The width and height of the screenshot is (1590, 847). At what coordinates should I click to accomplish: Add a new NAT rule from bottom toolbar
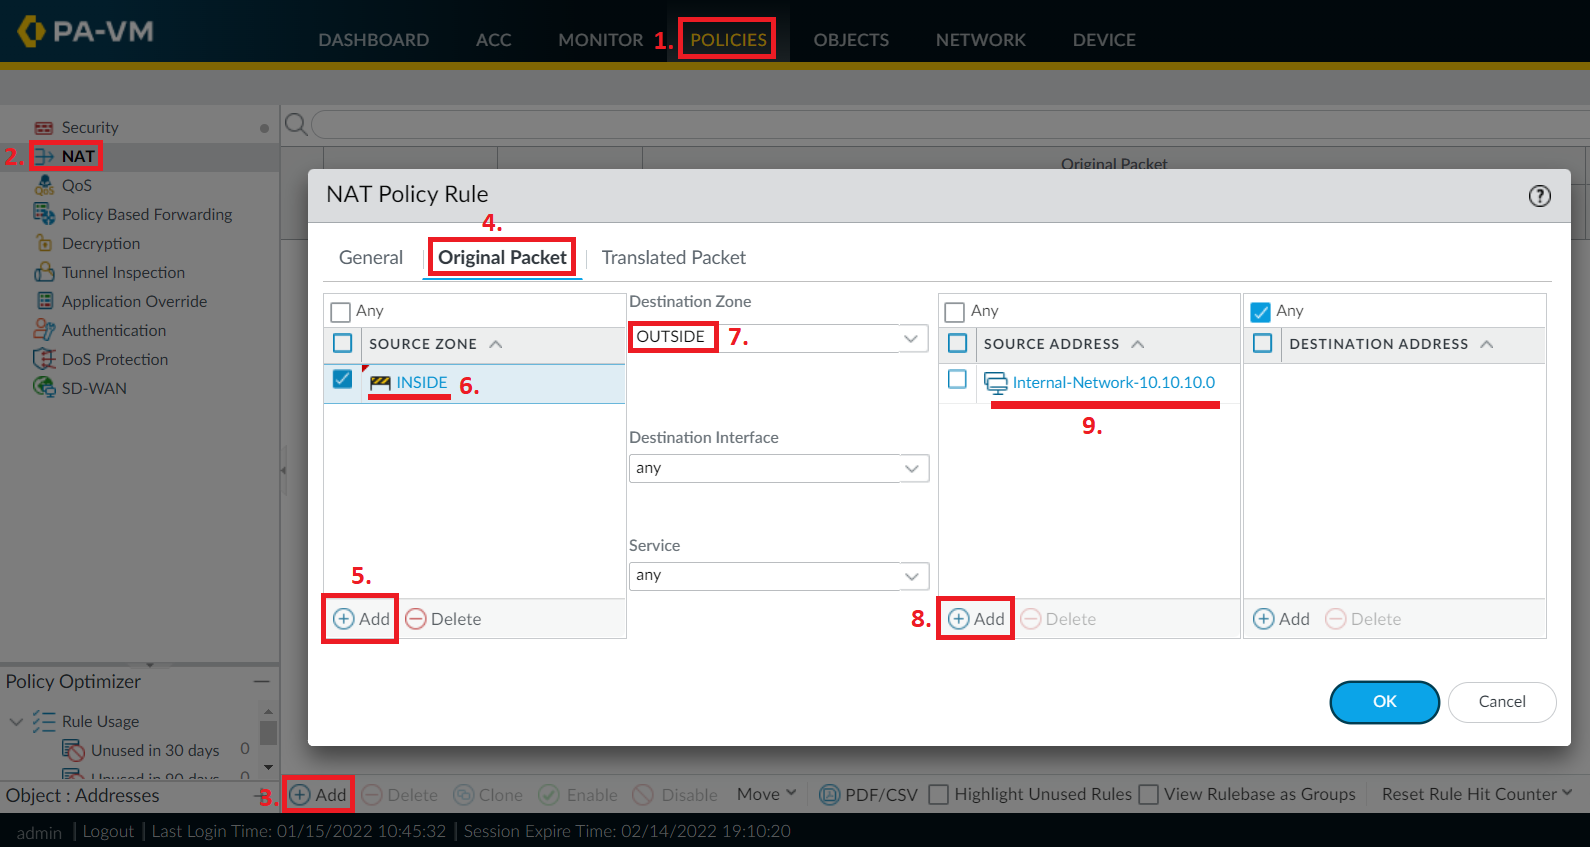click(x=318, y=795)
